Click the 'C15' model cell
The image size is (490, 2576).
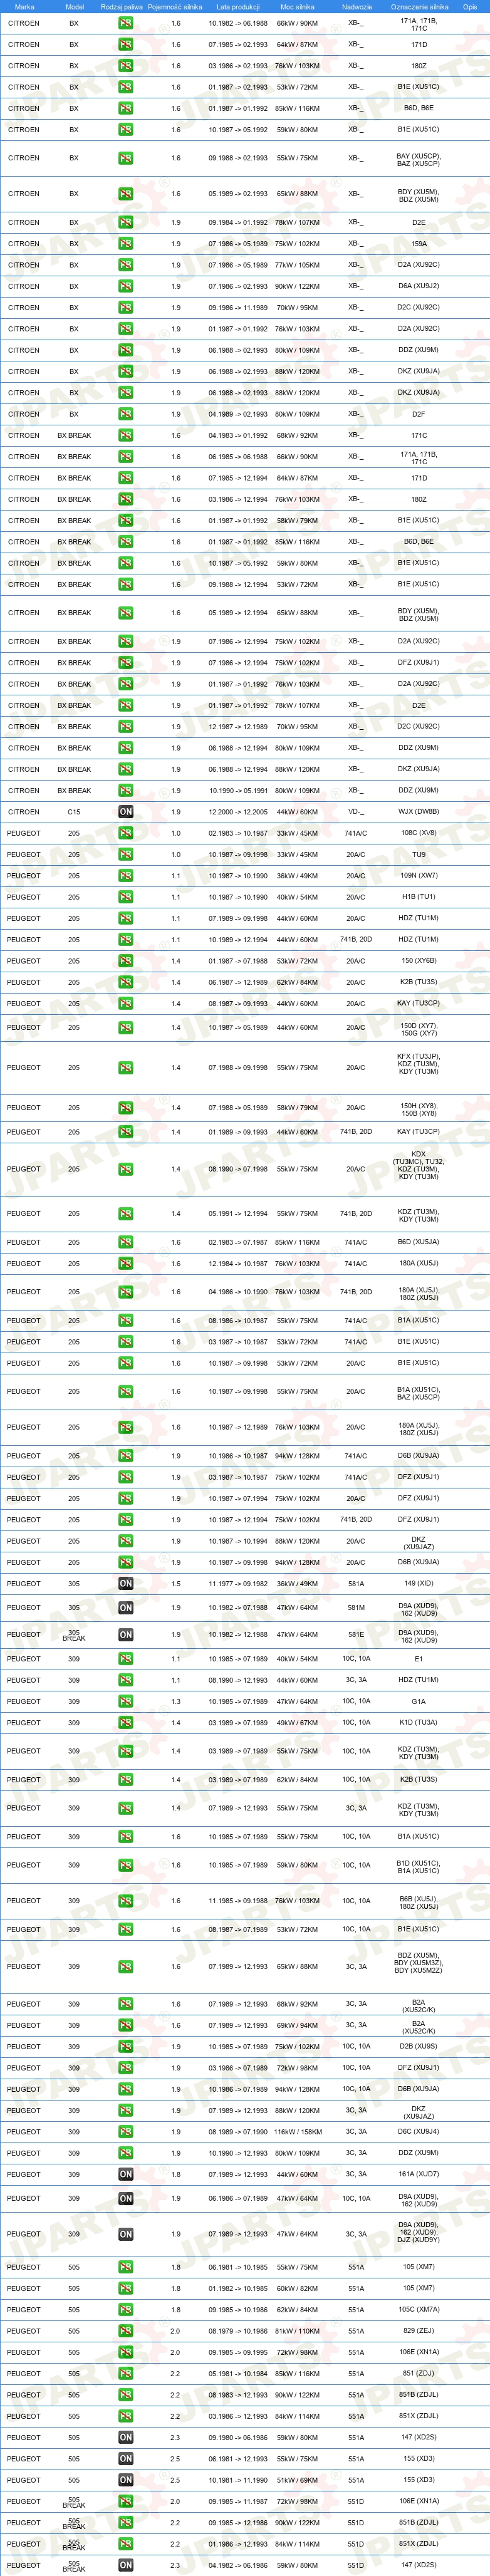(x=74, y=812)
